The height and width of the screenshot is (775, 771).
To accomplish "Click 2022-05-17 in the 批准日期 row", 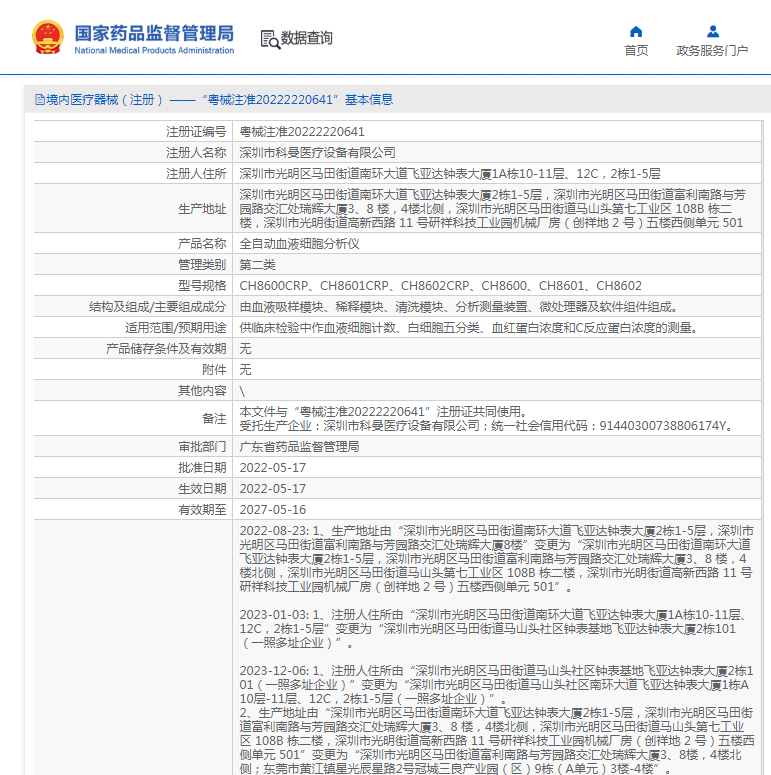I will click(273, 468).
